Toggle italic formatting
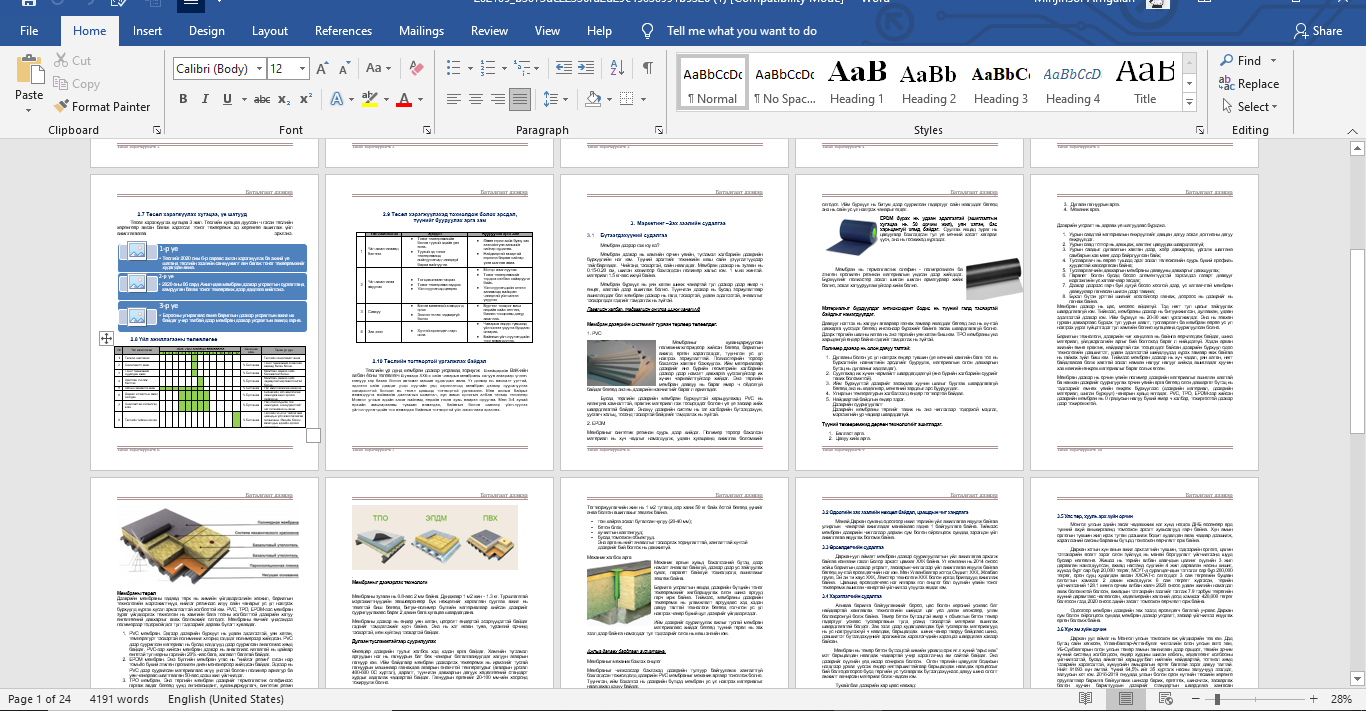Viewport: 1366px width, 711px height. click(x=207, y=99)
